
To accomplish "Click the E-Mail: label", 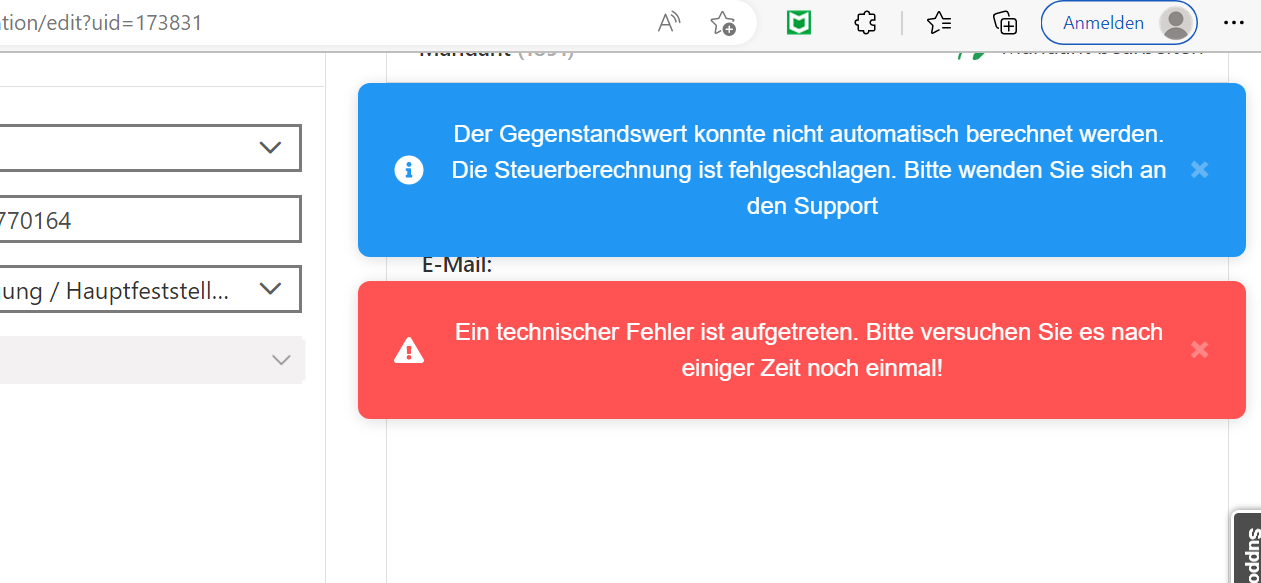I will pyautogui.click(x=457, y=266).
